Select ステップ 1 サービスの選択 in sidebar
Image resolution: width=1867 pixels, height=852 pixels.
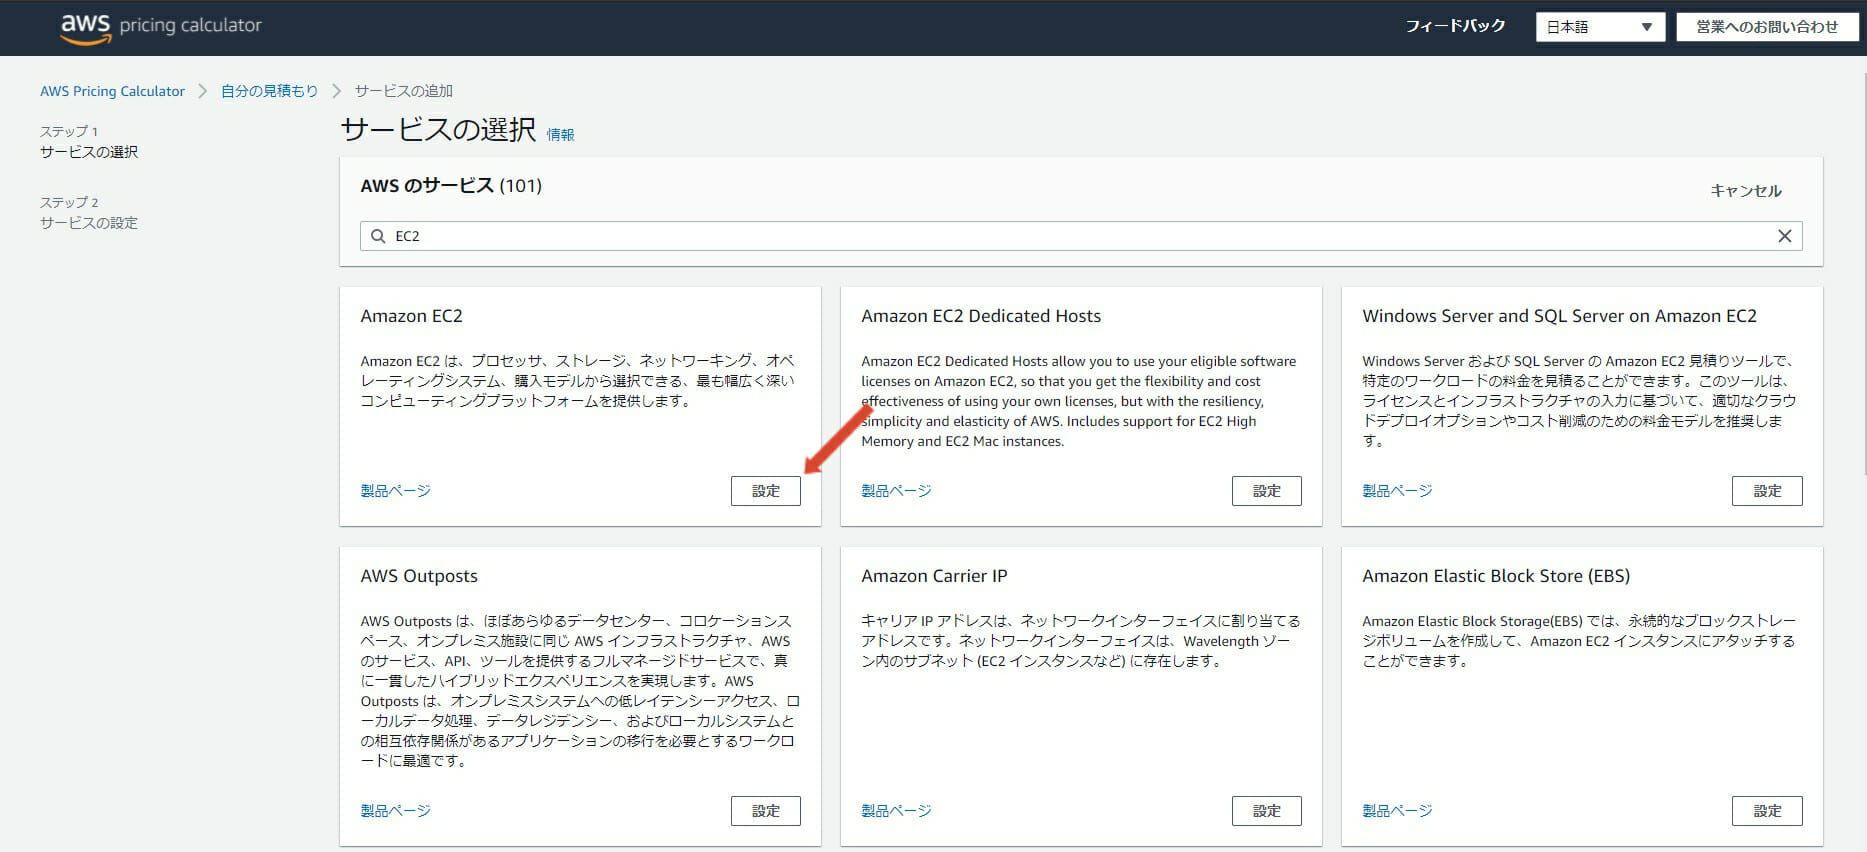[89, 142]
